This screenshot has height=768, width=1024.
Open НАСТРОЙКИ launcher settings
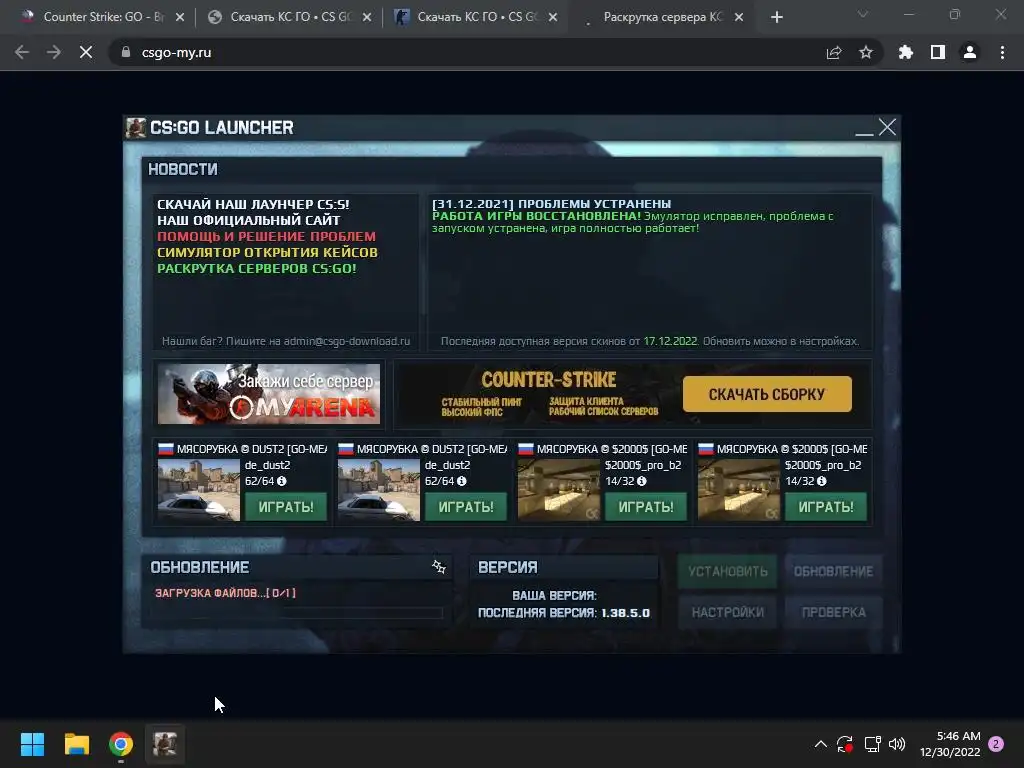(x=728, y=613)
